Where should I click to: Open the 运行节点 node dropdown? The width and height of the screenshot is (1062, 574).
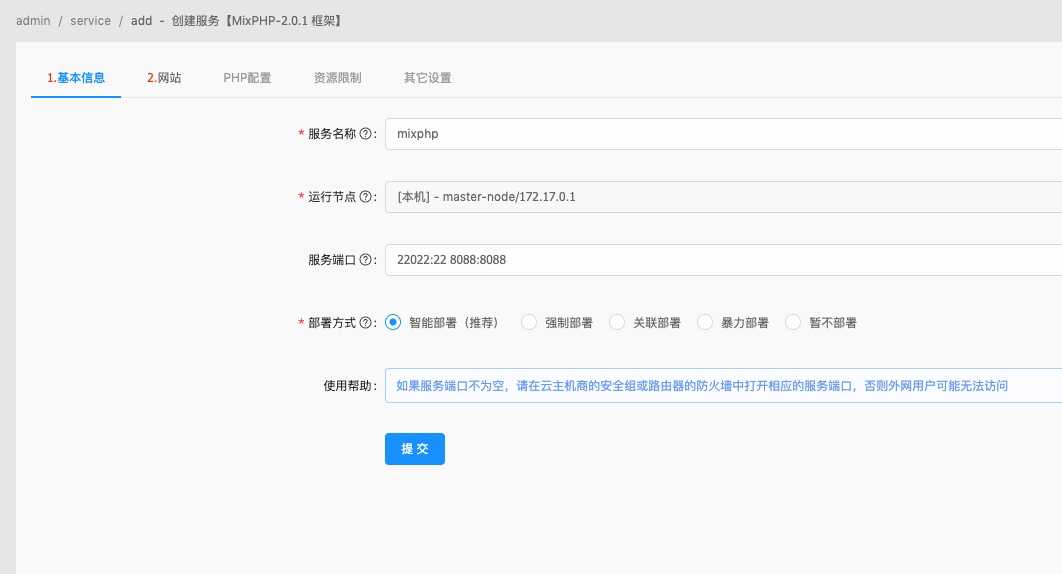[723, 197]
